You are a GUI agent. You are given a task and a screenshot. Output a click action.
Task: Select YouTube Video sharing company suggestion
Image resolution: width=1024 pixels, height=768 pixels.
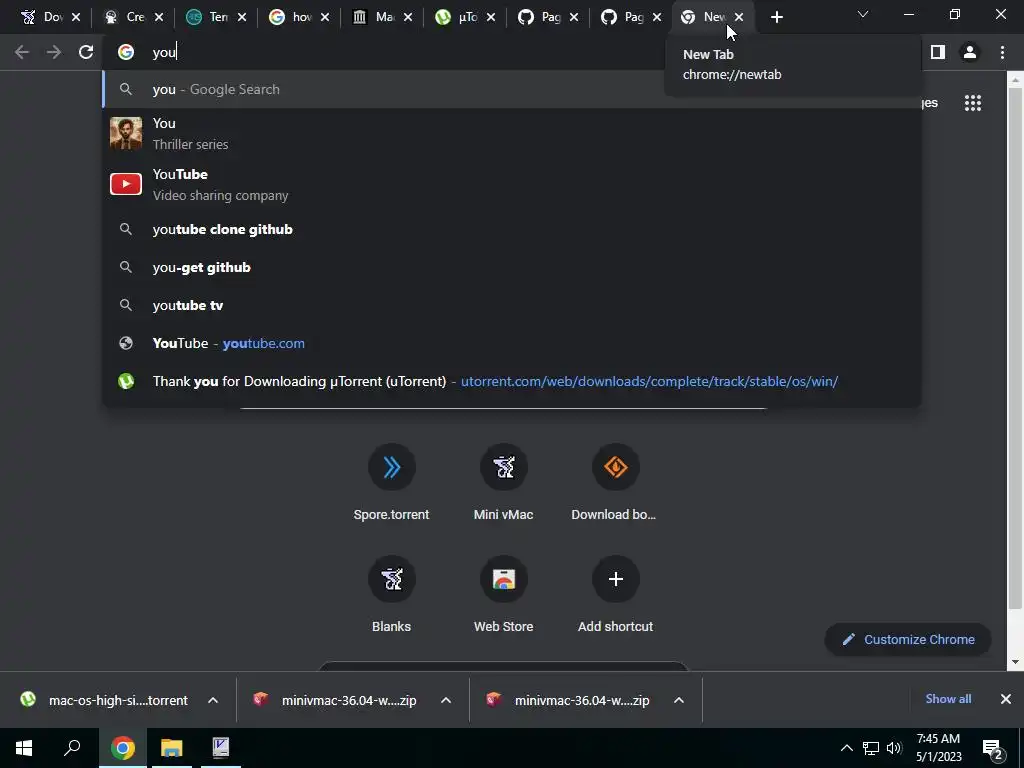[512, 184]
